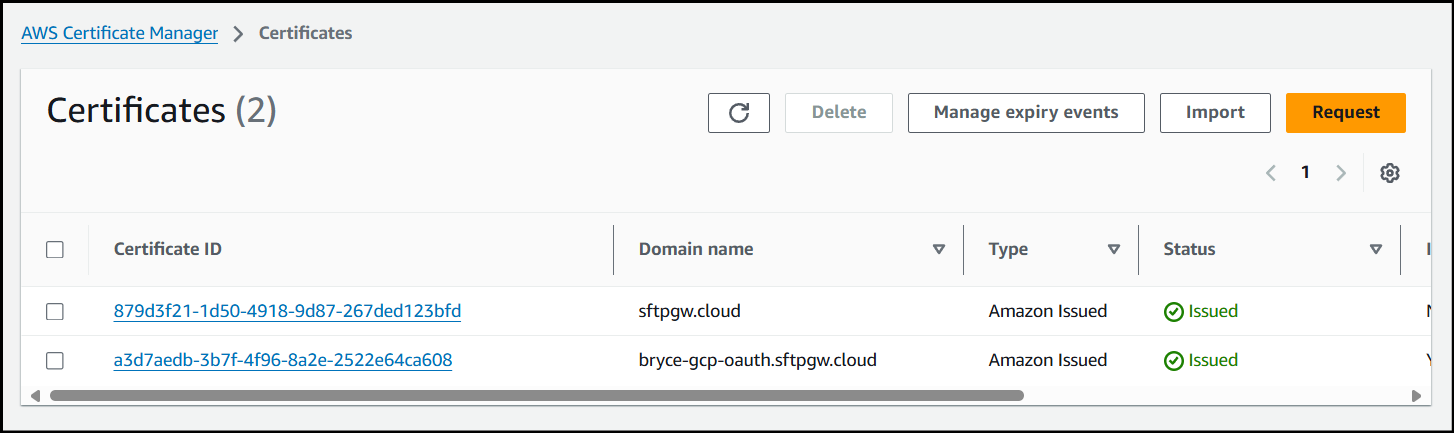Click the horizontal table scrollbar
Screen dimensions: 1454x433
[536, 396]
